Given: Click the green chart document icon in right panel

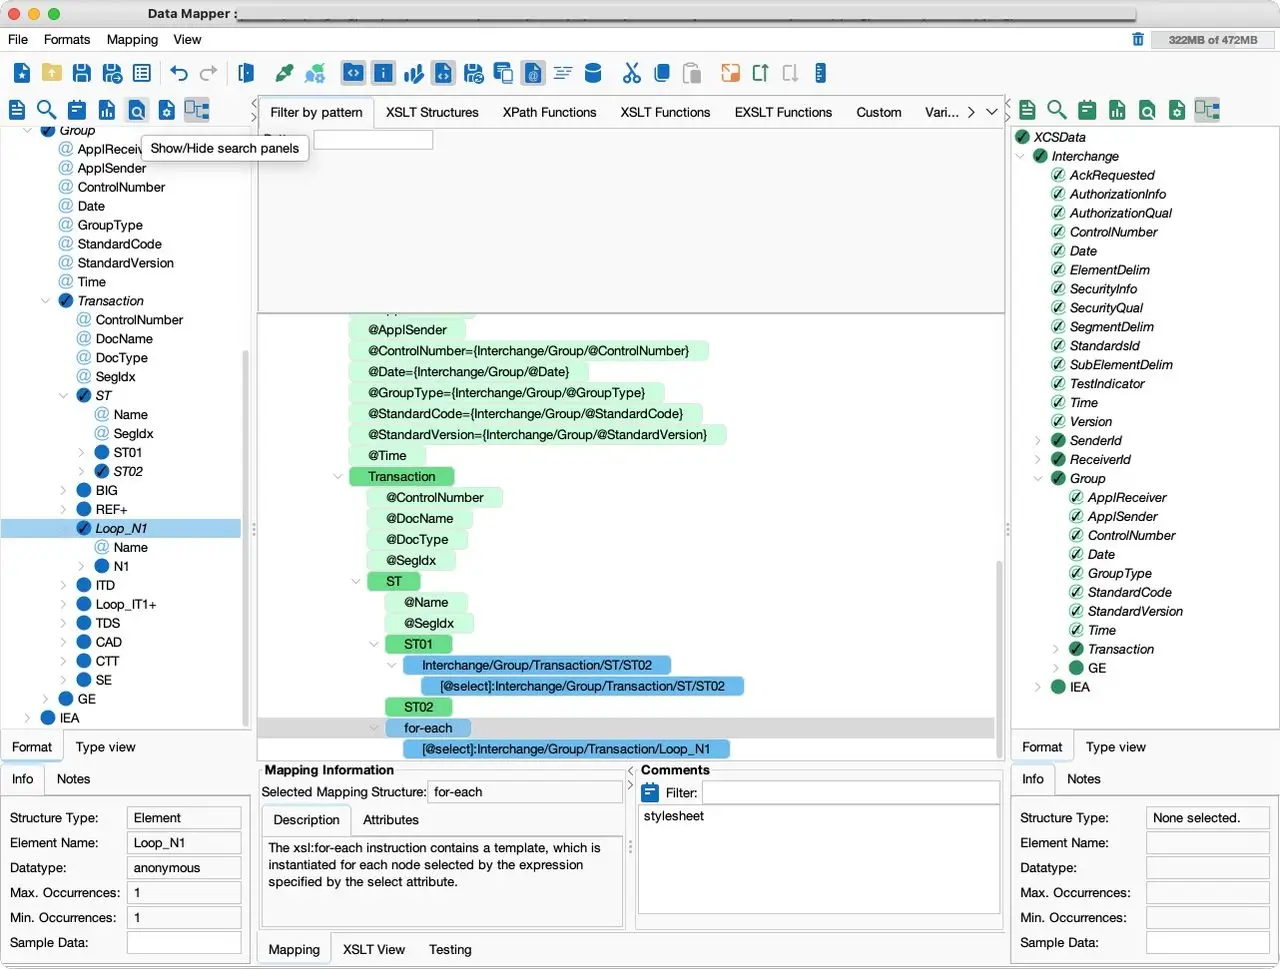Looking at the screenshot, I should click(x=1117, y=110).
